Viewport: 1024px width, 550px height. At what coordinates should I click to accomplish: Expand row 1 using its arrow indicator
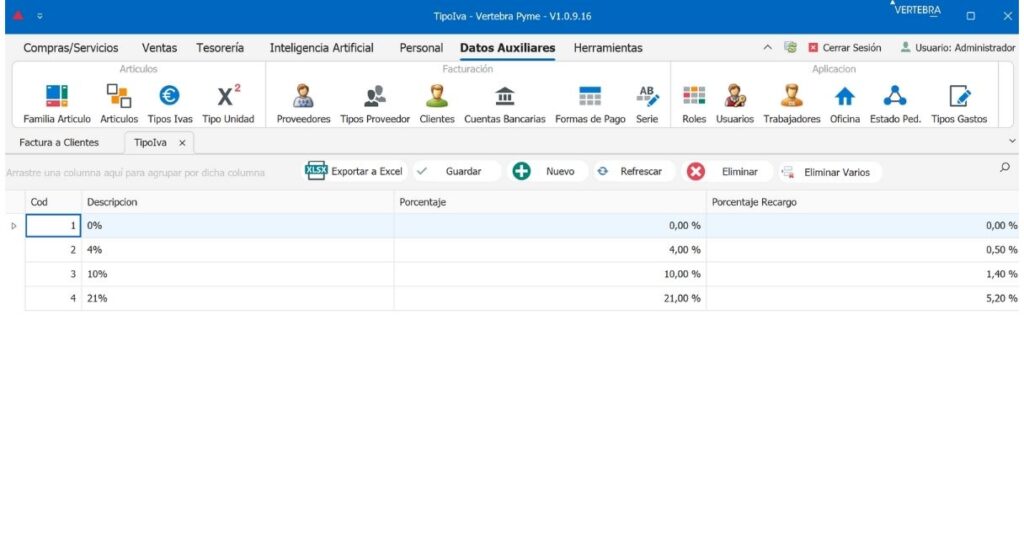14,226
